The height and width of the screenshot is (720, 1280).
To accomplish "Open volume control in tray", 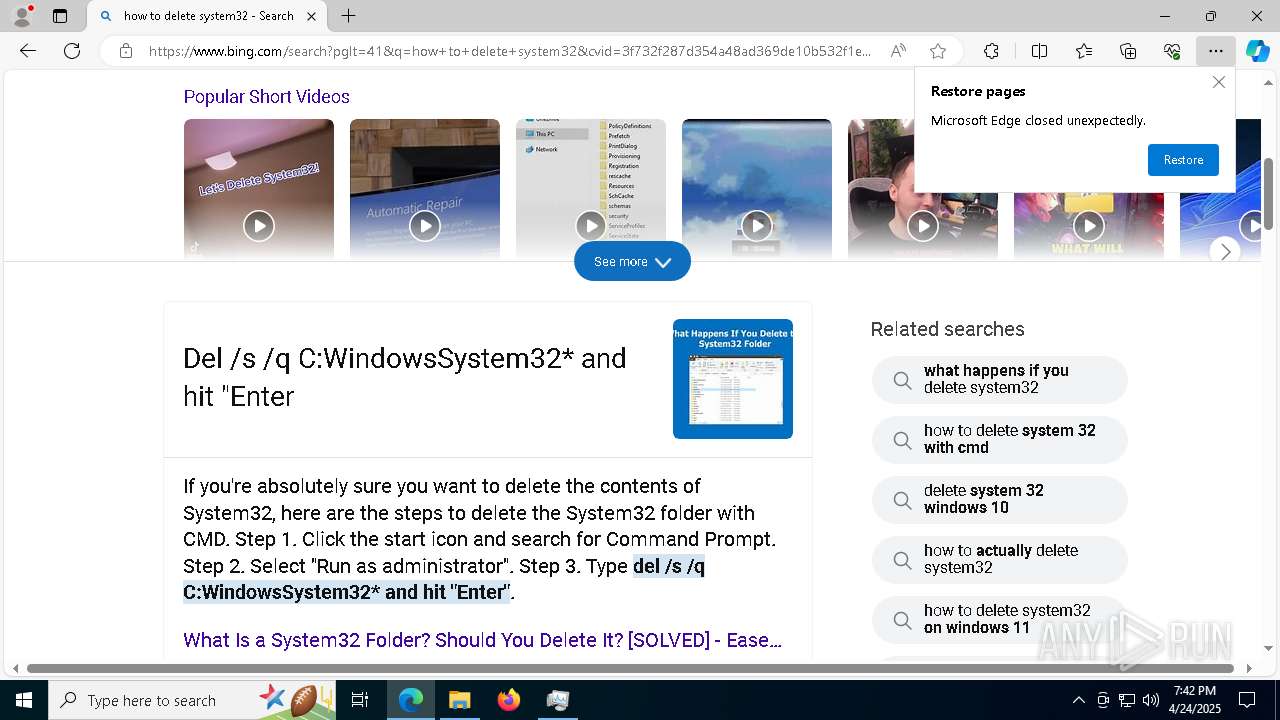I will (x=1151, y=700).
